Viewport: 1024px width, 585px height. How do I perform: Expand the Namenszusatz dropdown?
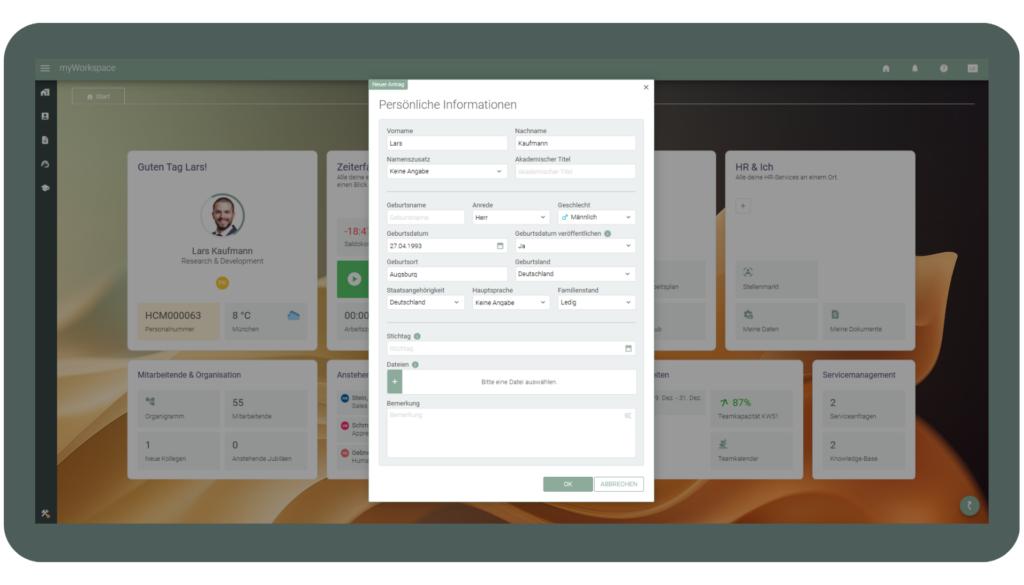447,172
